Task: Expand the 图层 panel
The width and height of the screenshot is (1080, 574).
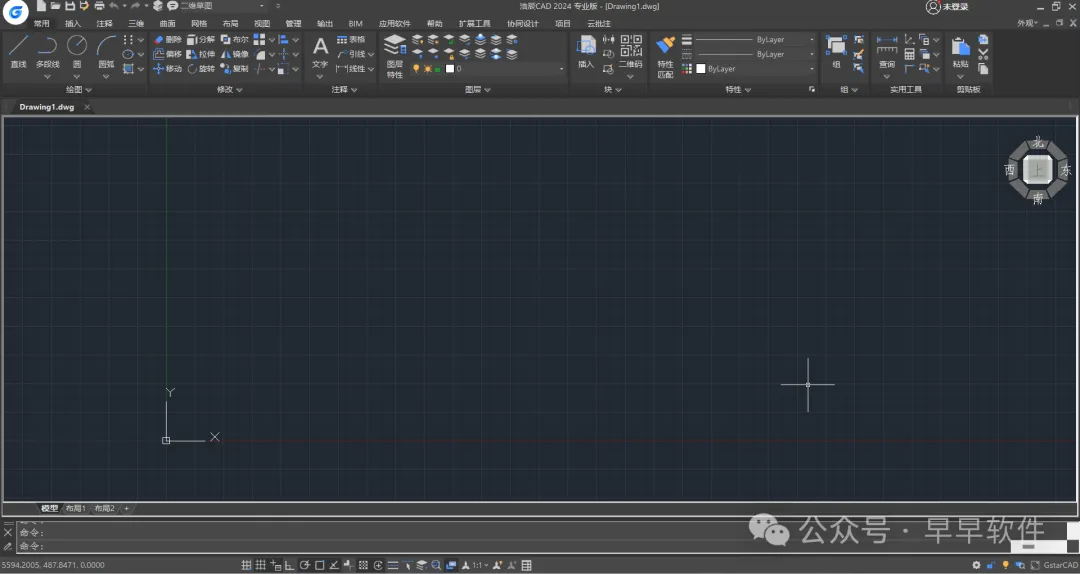Action: coord(477,90)
